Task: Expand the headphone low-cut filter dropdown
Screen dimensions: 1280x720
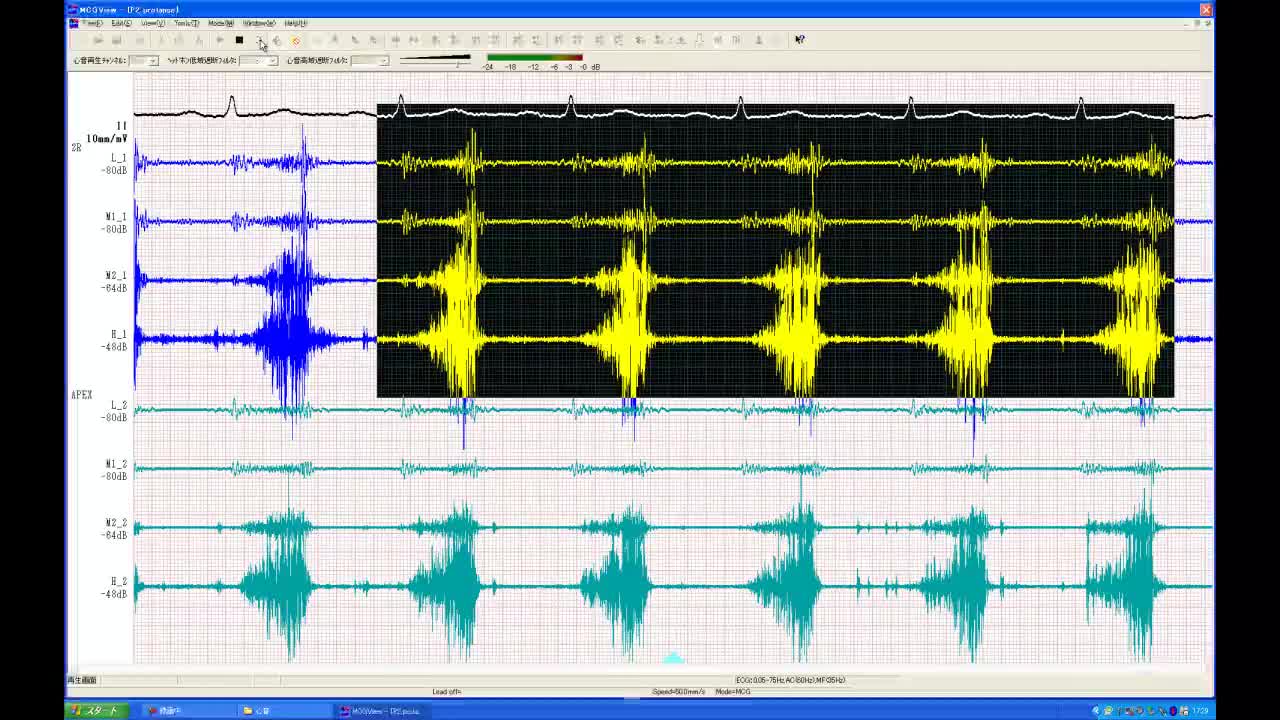Action: point(272,61)
